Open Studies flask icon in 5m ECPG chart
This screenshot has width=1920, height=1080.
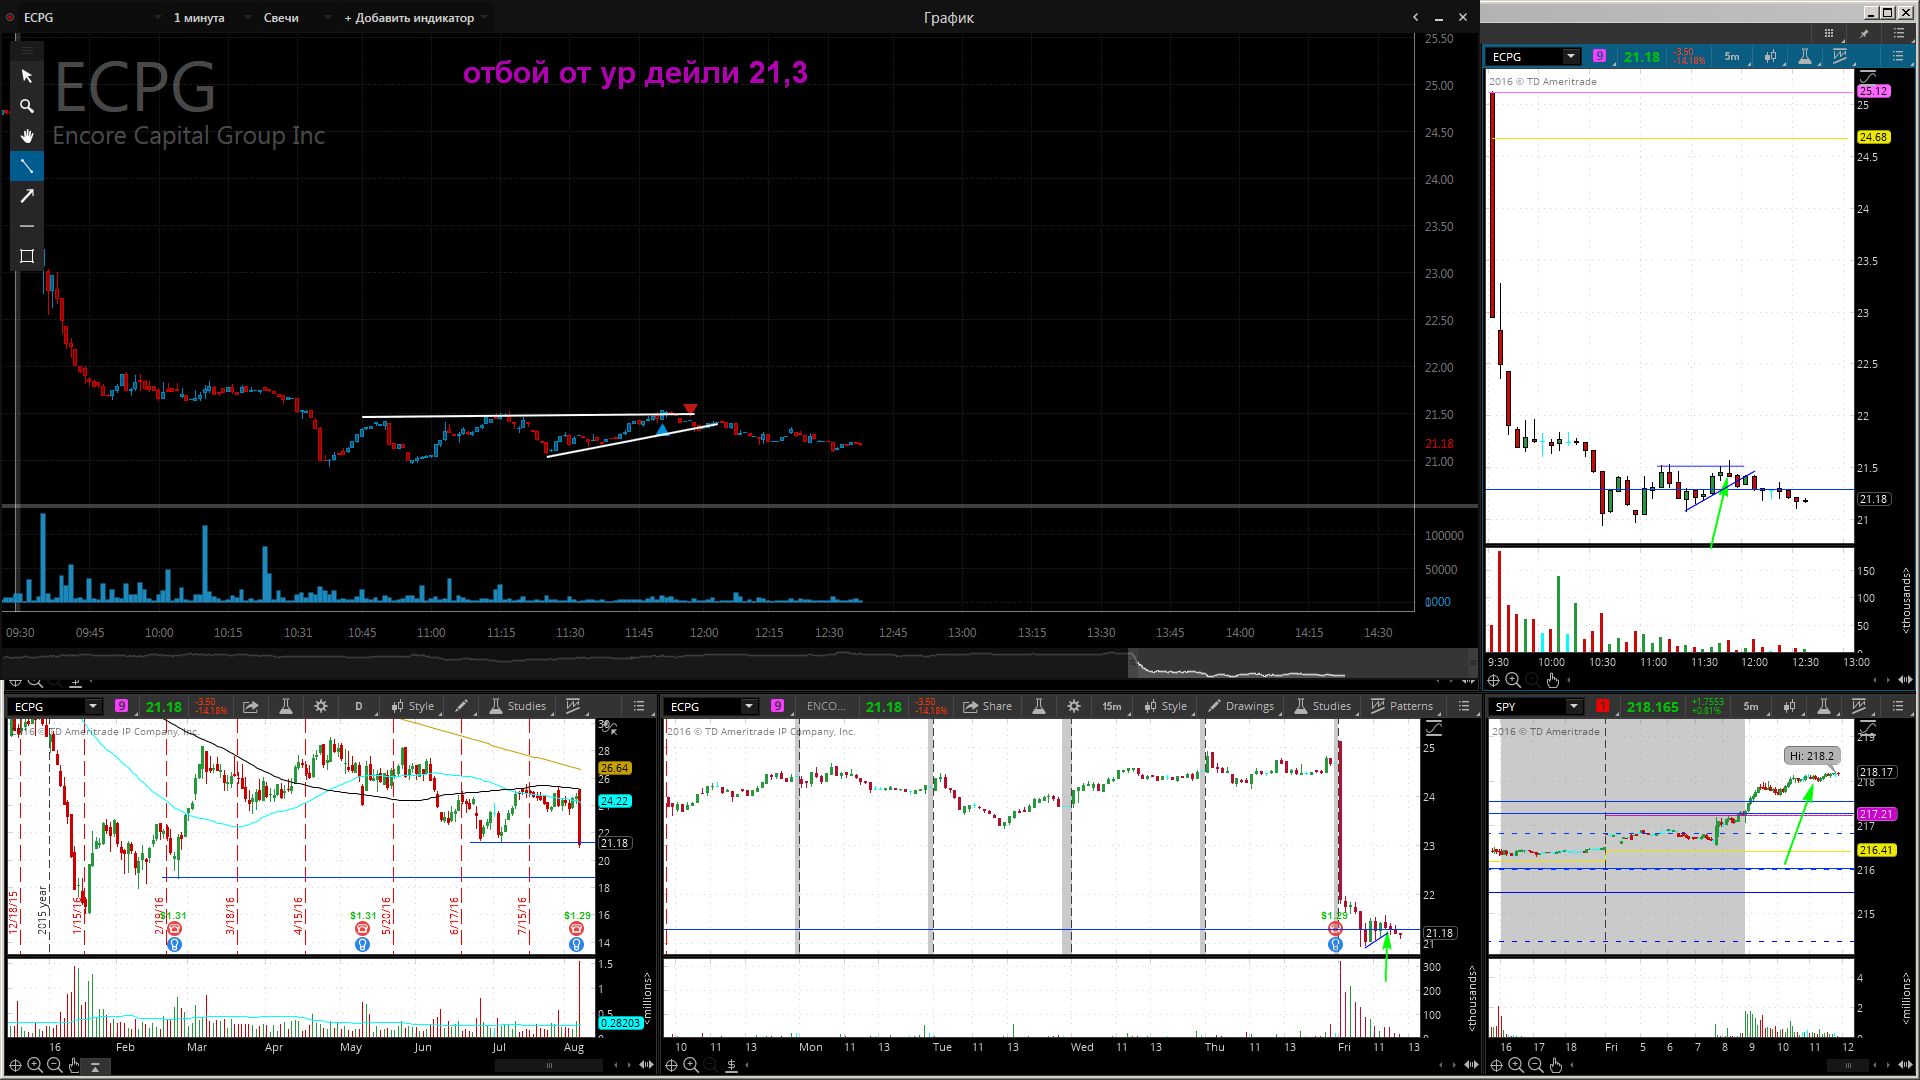point(1805,57)
